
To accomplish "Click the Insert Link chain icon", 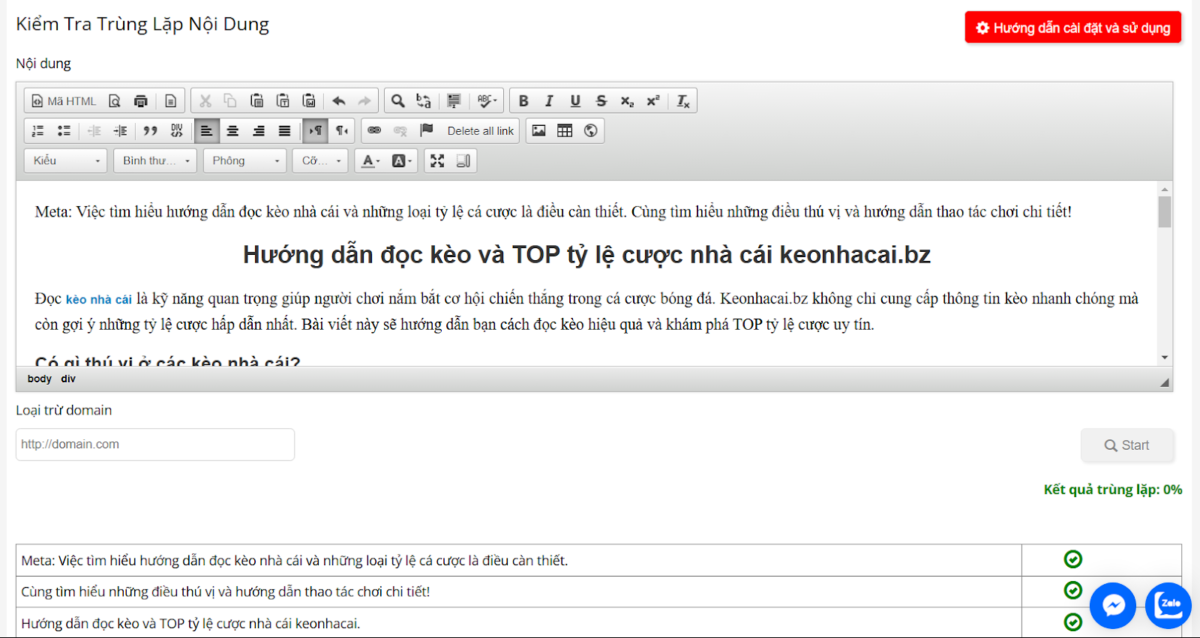I will click(375, 131).
